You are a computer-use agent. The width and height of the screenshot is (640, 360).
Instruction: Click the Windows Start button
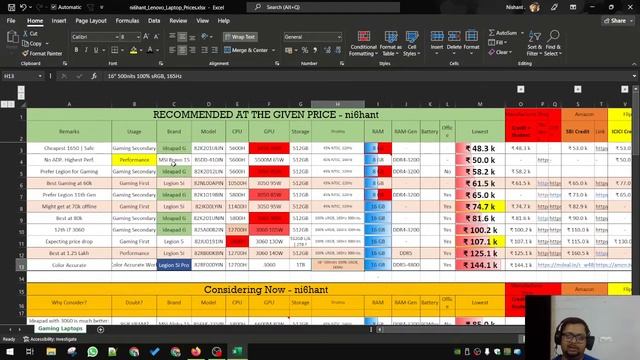(x=10, y=351)
